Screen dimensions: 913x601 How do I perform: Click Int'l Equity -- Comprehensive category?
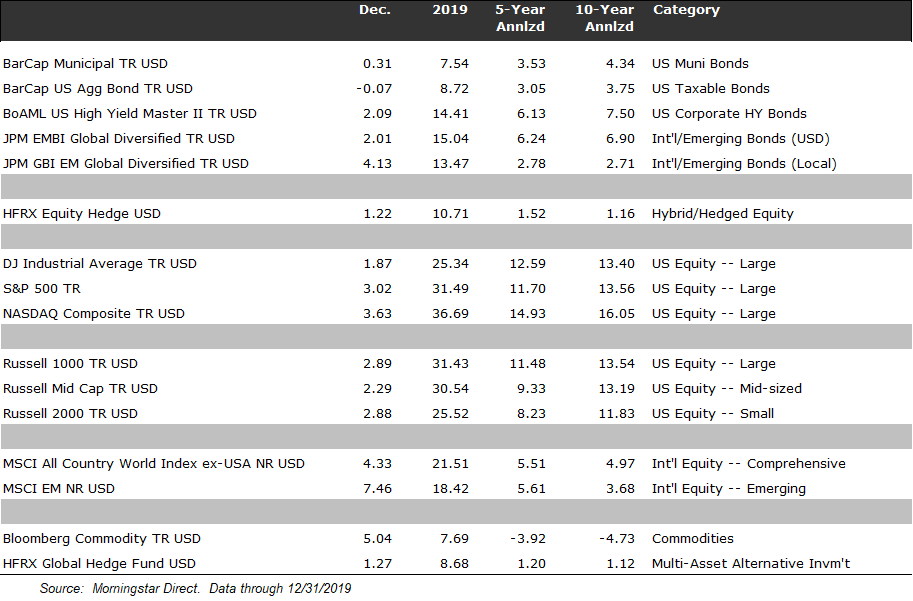coord(749,464)
